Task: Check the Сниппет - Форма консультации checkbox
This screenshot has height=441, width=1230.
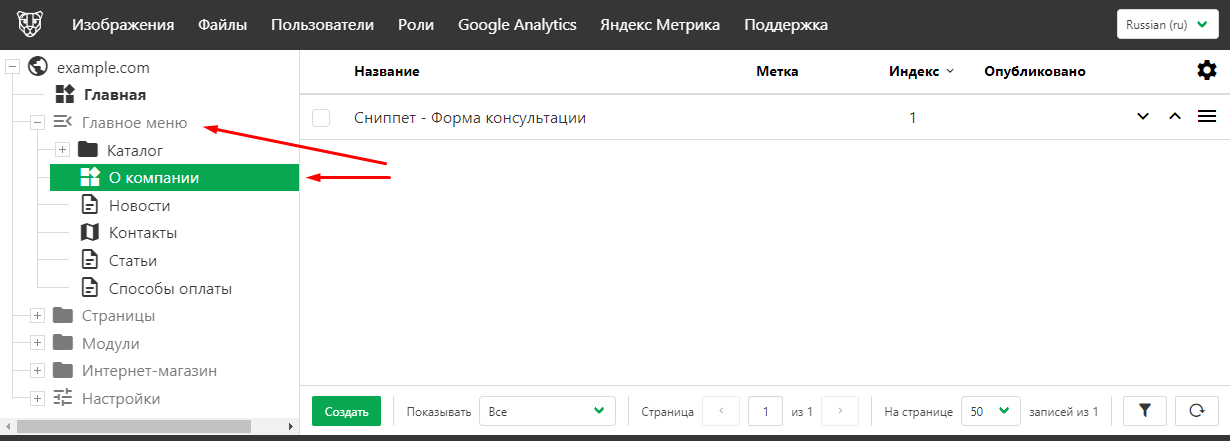Action: (x=321, y=118)
